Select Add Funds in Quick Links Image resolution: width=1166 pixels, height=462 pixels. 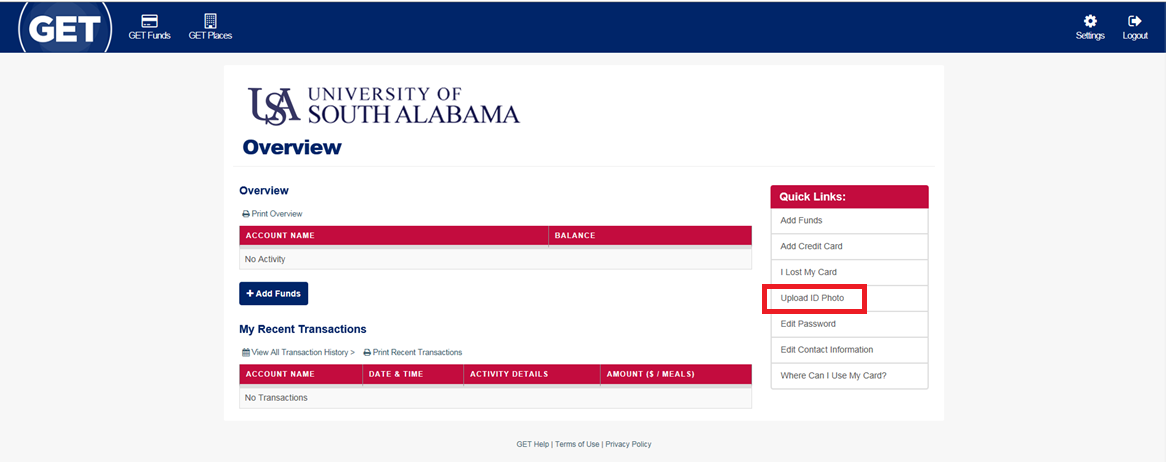pos(849,221)
